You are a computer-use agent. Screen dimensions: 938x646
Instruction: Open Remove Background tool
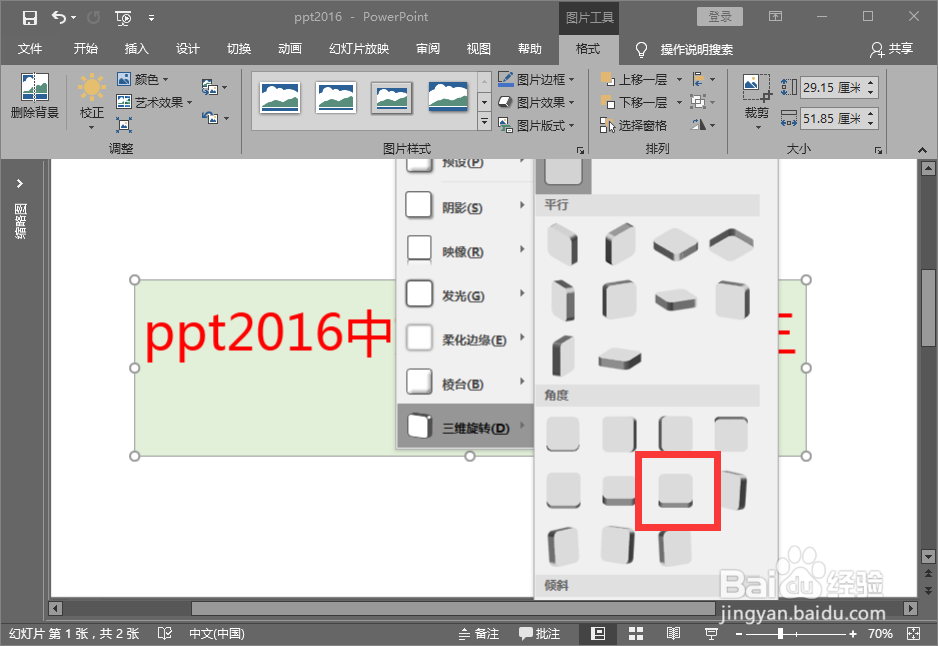click(35, 96)
